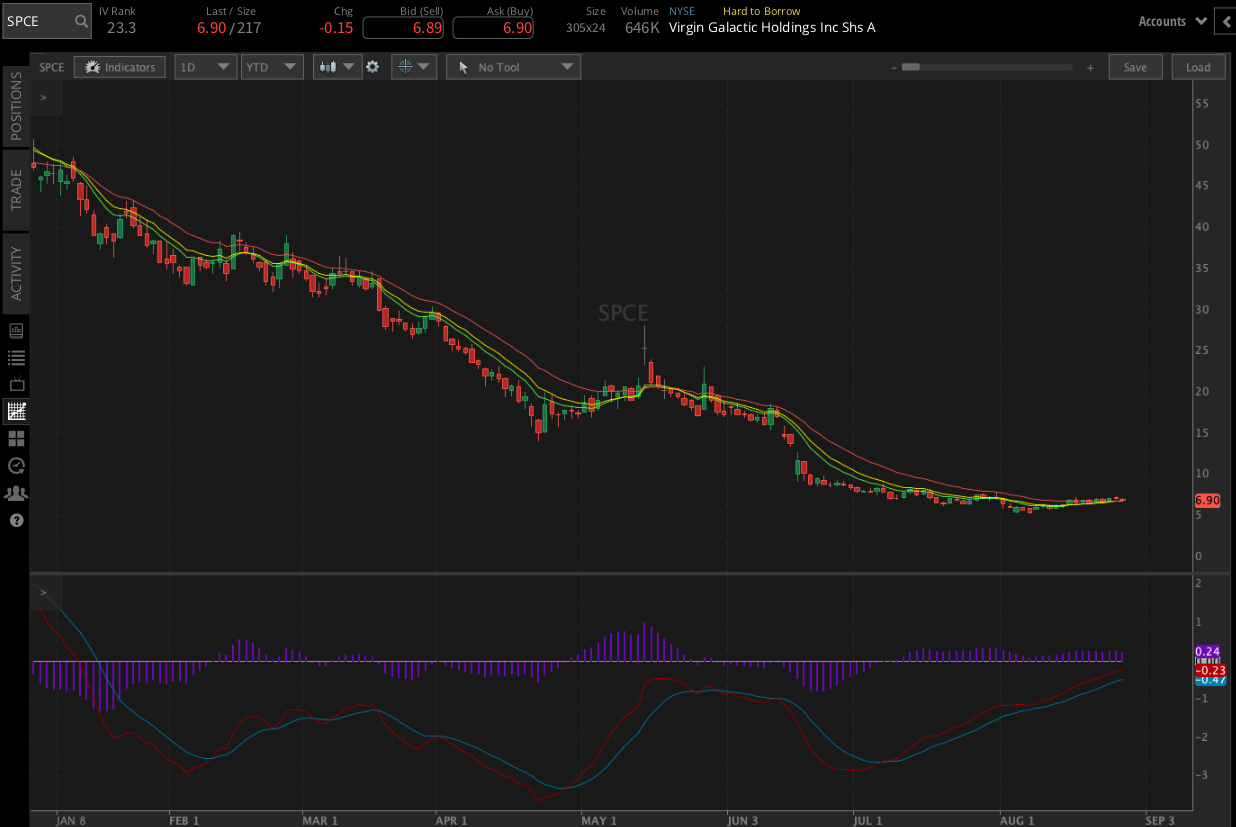This screenshot has height=827, width=1236.
Task: Click the watchlist list icon in sidebar
Action: coord(16,357)
